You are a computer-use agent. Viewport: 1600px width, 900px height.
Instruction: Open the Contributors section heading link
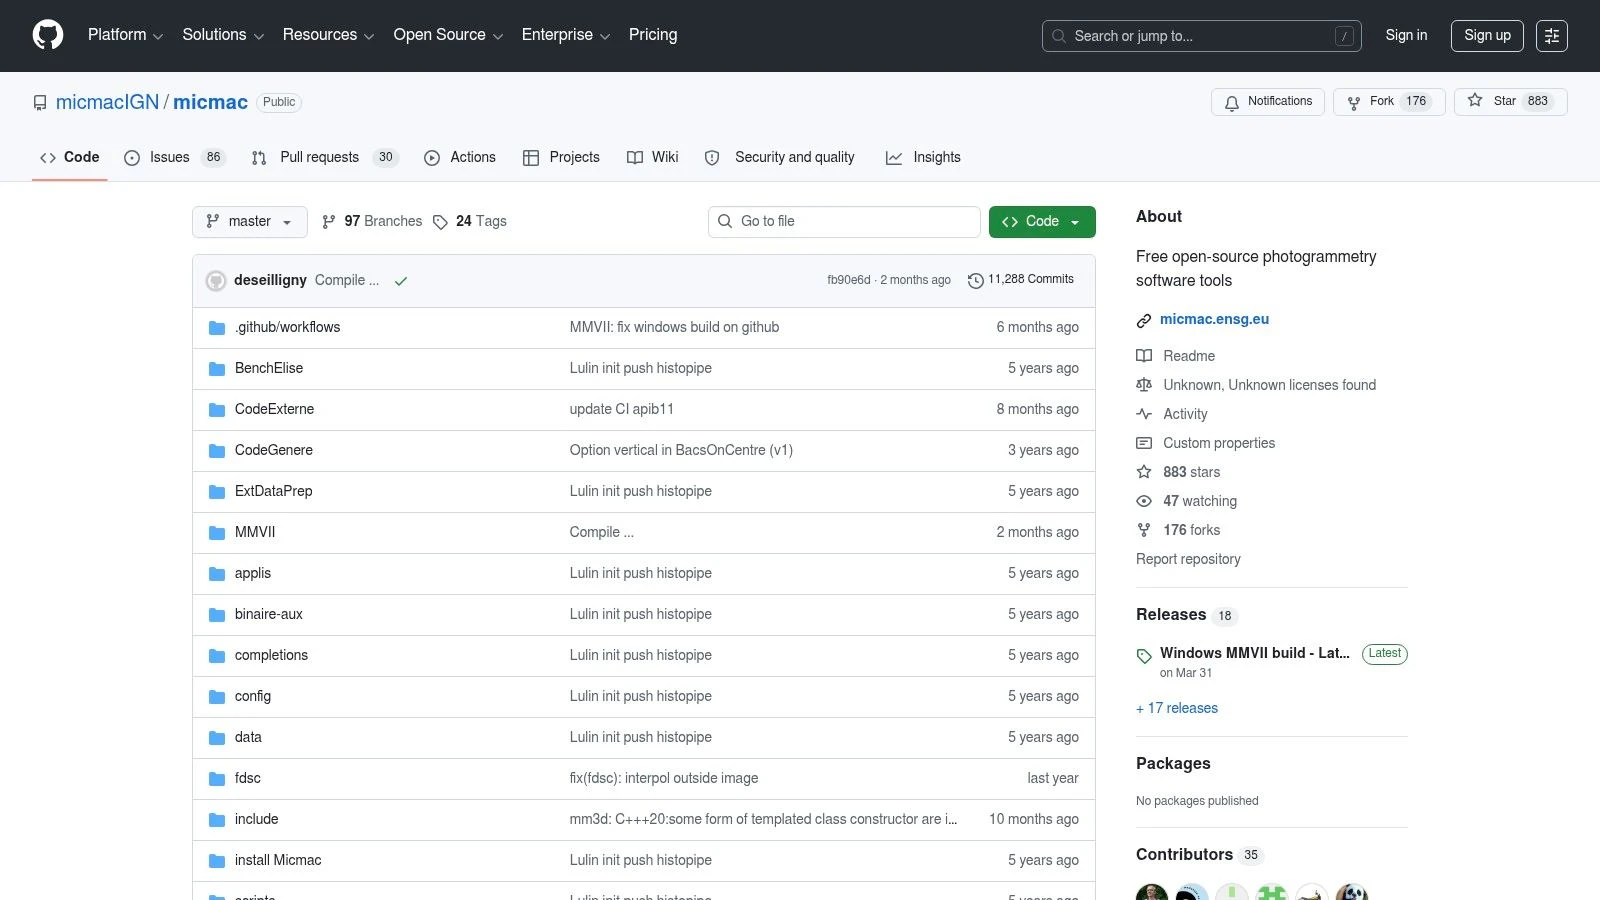pyautogui.click(x=1200, y=855)
